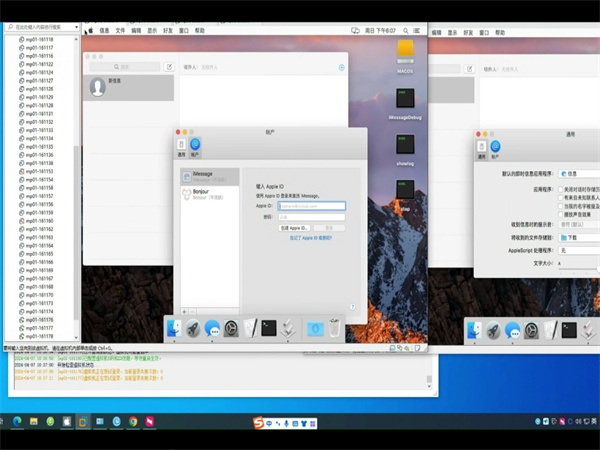Viewport: 600px width, 450px height.
Task: Open Finder in the left VM dock
Action: tap(174, 328)
